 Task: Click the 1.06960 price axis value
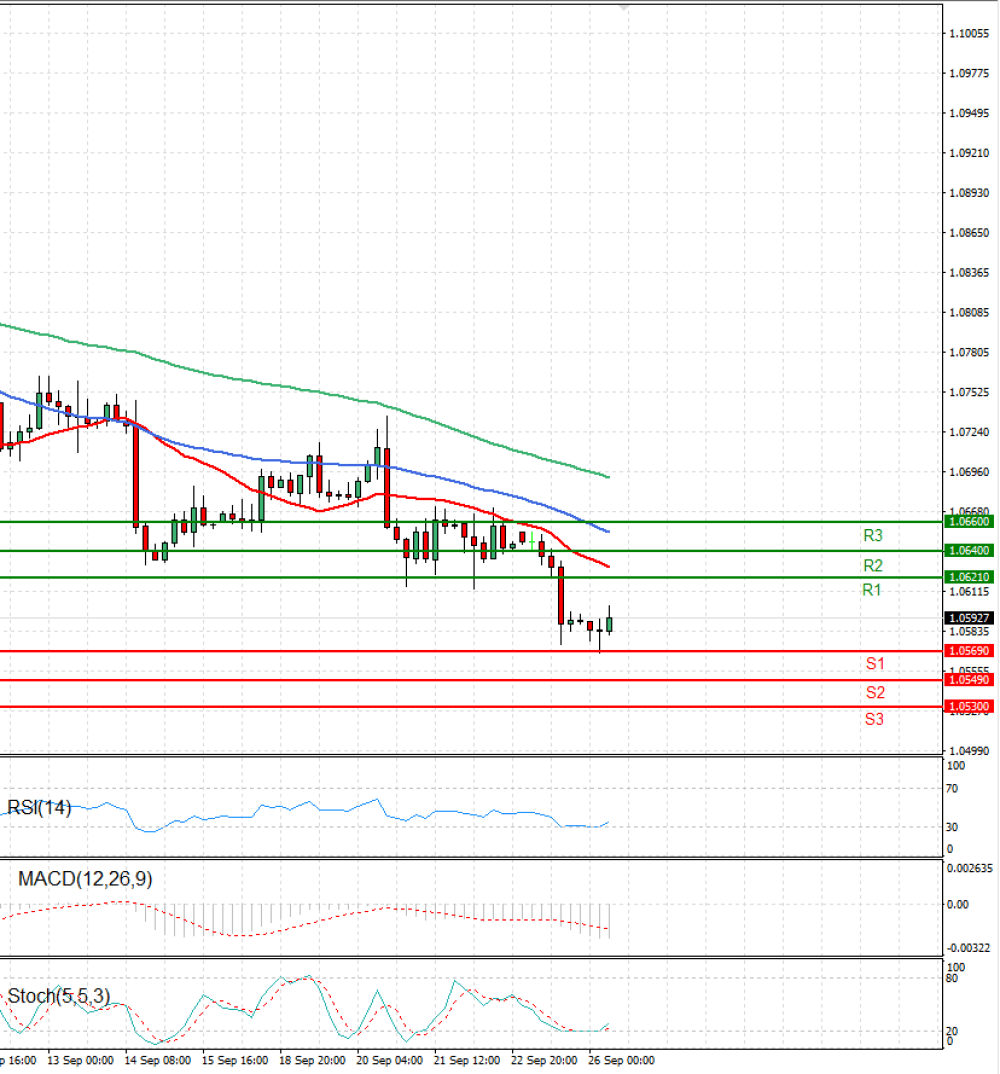point(969,472)
